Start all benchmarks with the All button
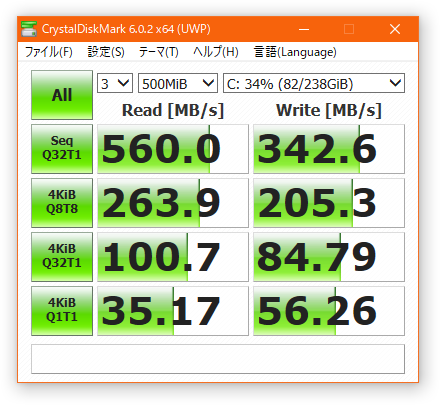The width and height of the screenshot is (440, 405). click(x=62, y=95)
